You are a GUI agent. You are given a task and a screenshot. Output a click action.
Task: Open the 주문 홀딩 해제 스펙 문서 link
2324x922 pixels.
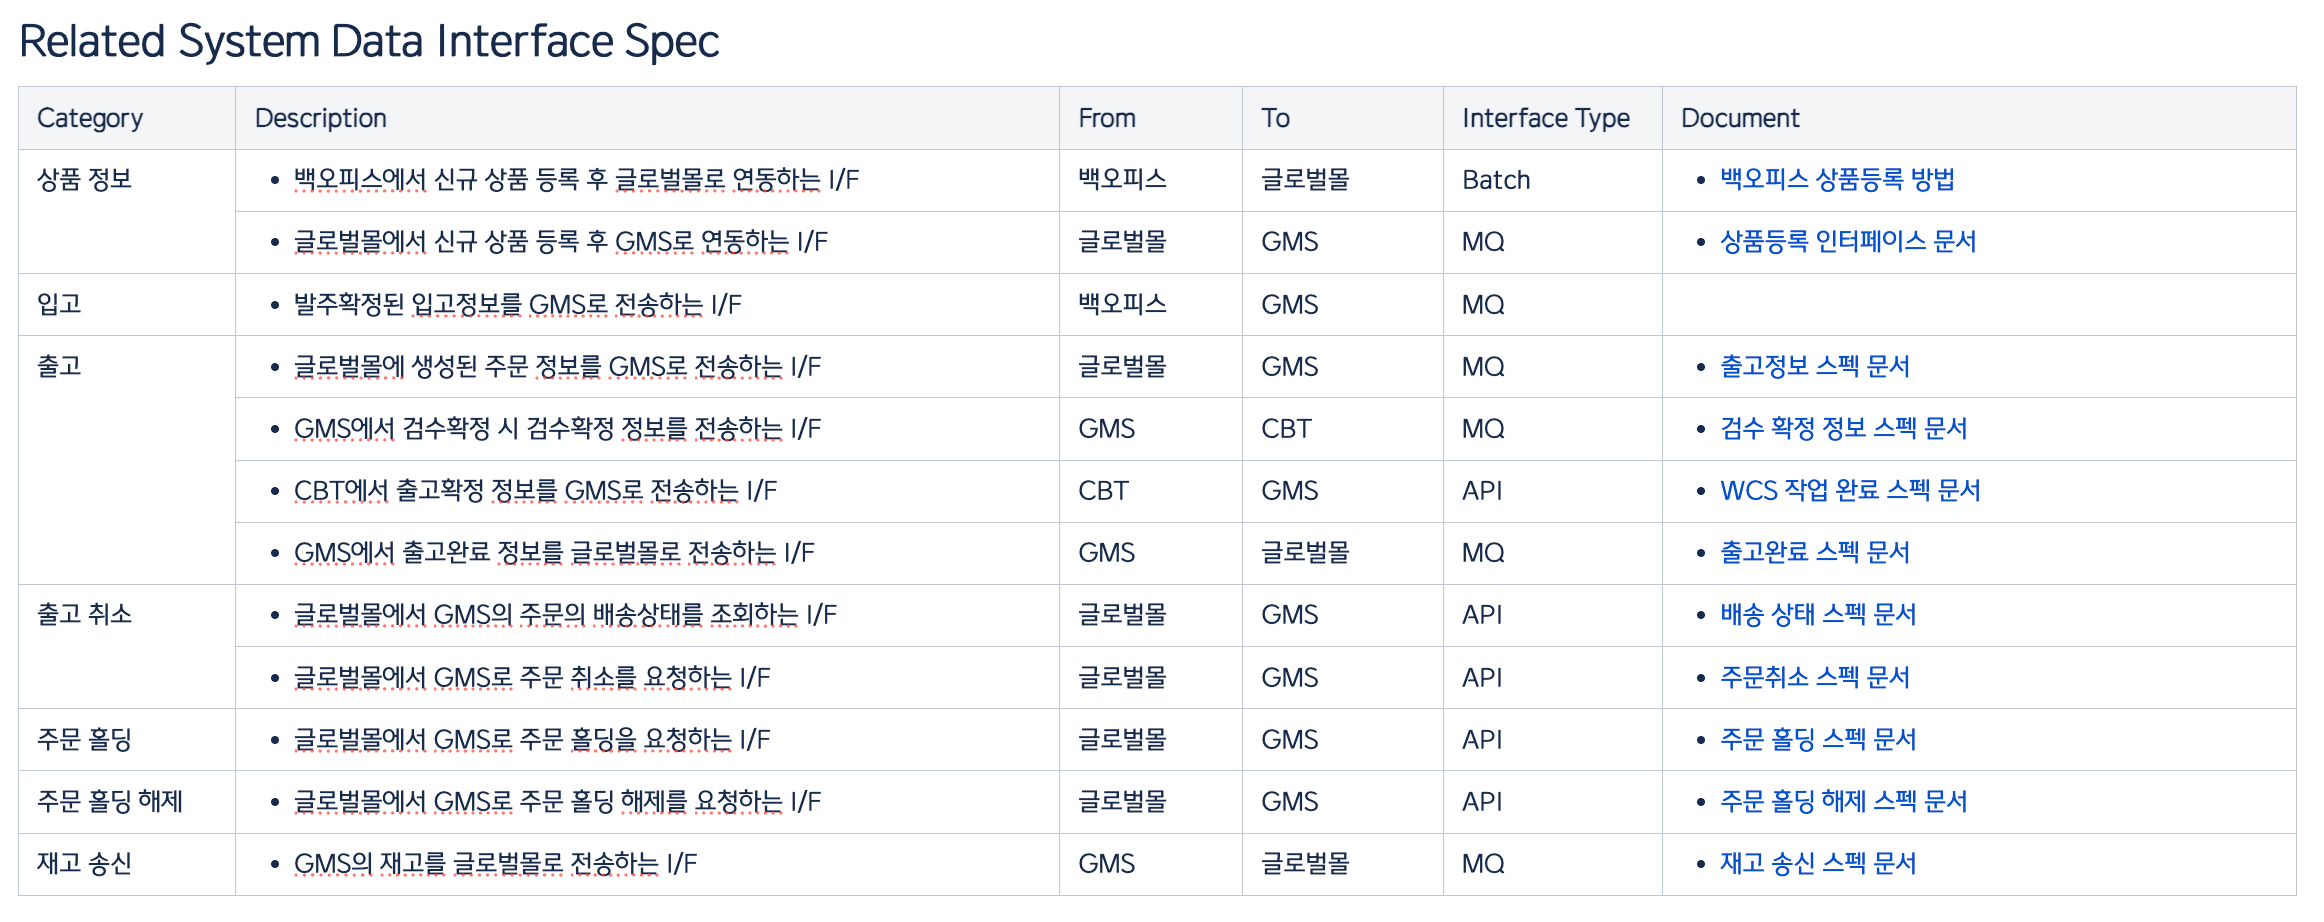tap(1844, 802)
